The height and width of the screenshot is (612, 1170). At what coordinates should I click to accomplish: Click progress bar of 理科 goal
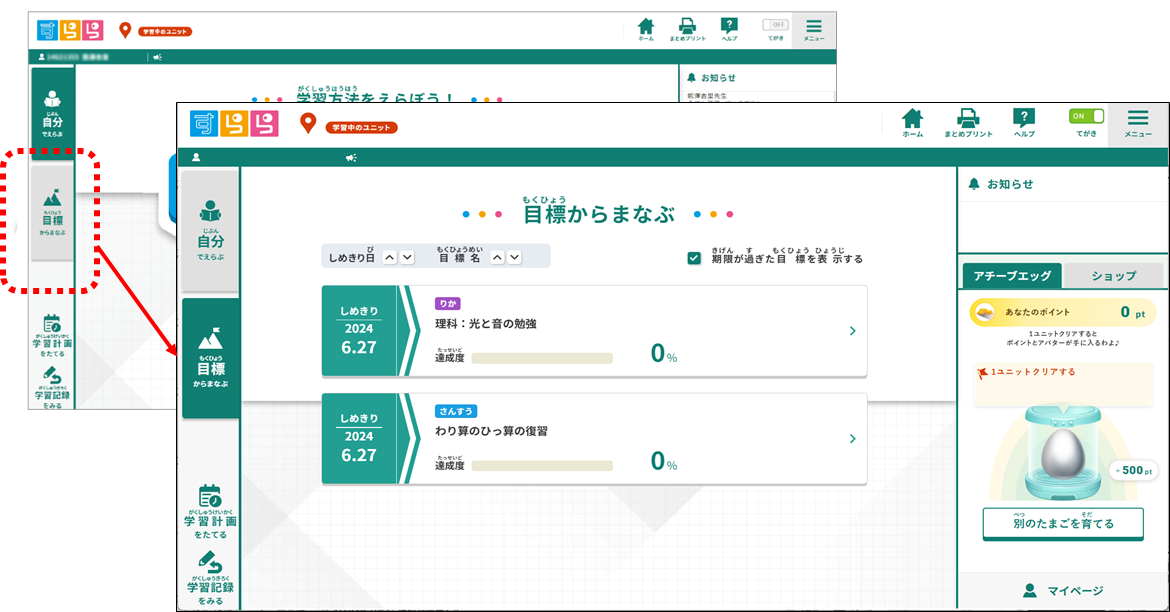coord(542,358)
